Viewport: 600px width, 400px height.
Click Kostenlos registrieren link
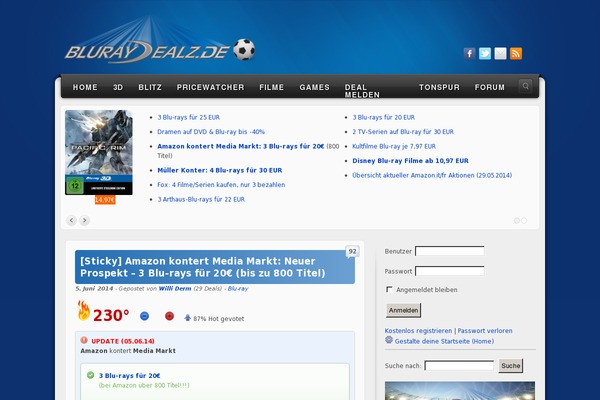pos(418,331)
